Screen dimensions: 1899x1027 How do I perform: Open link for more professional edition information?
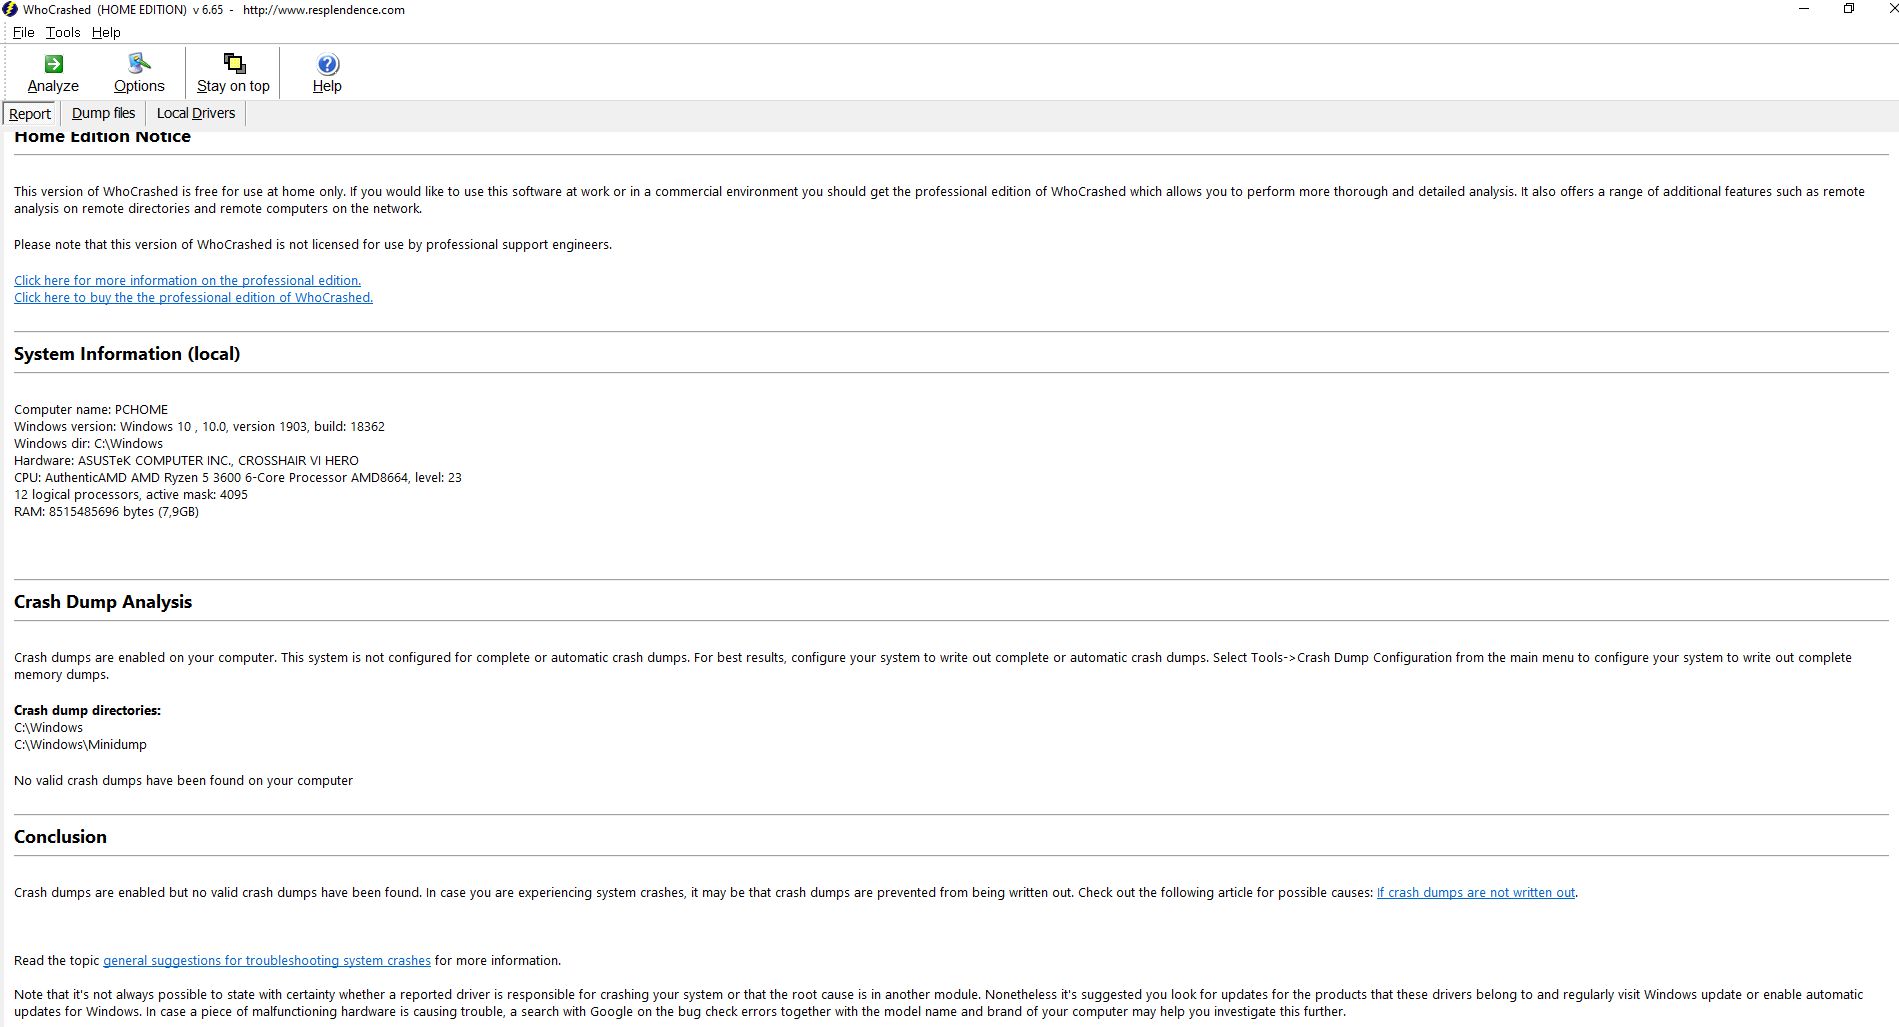click(x=187, y=281)
